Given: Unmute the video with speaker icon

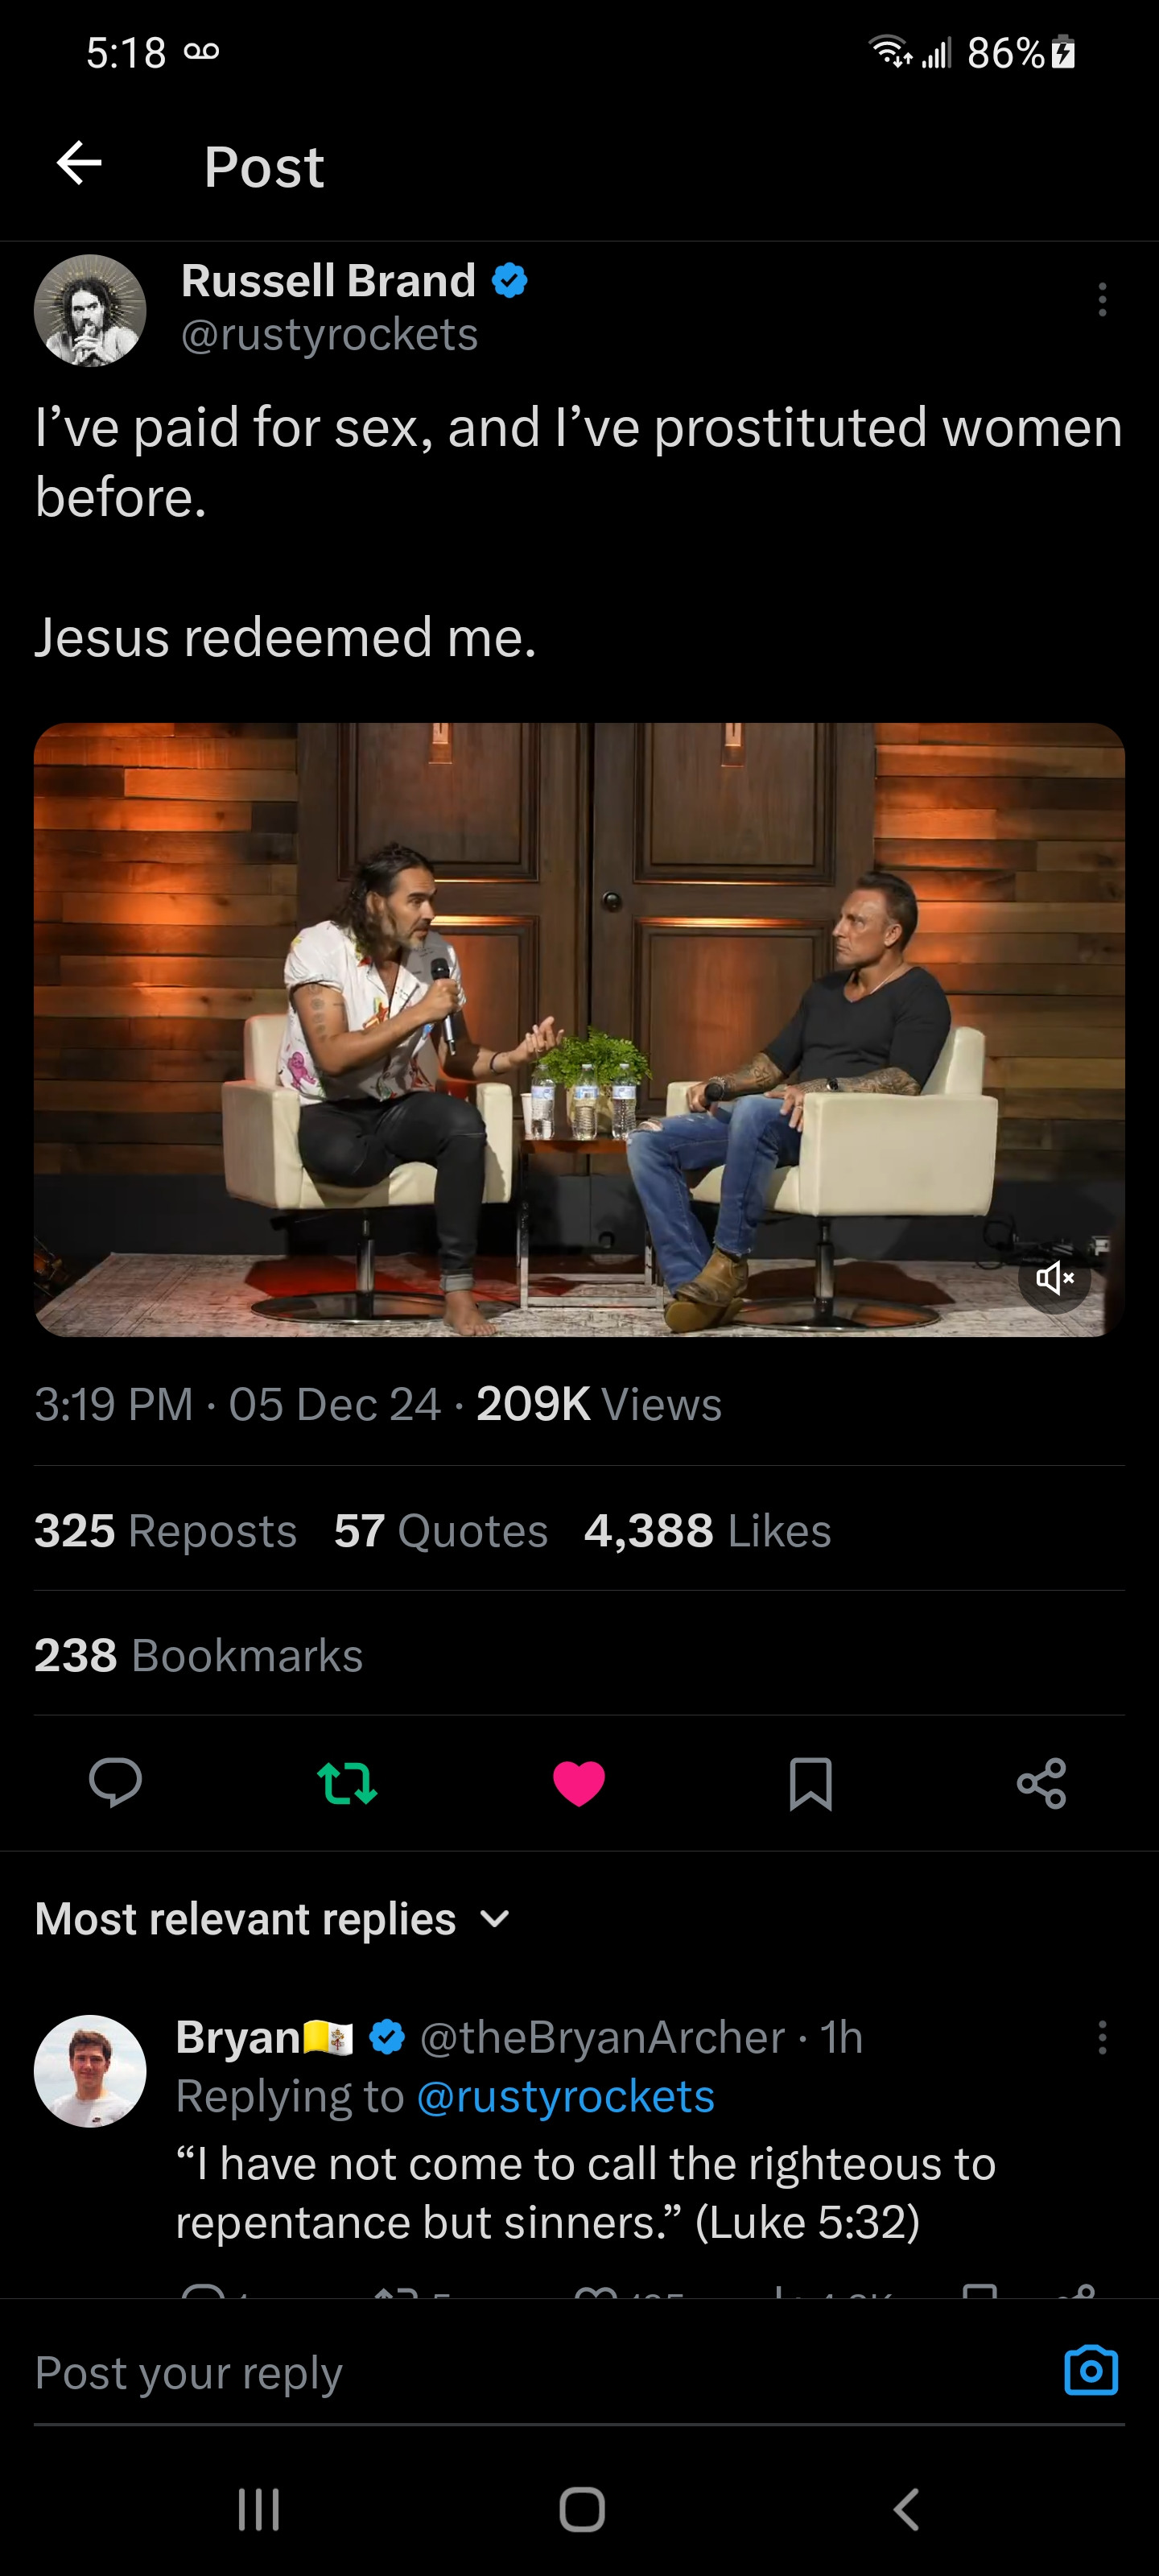Looking at the screenshot, I should coord(1054,1277).
